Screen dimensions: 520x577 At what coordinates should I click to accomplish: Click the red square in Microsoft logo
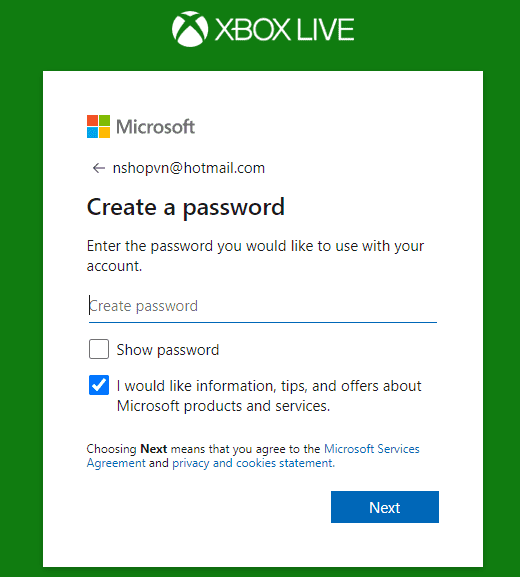(92, 120)
